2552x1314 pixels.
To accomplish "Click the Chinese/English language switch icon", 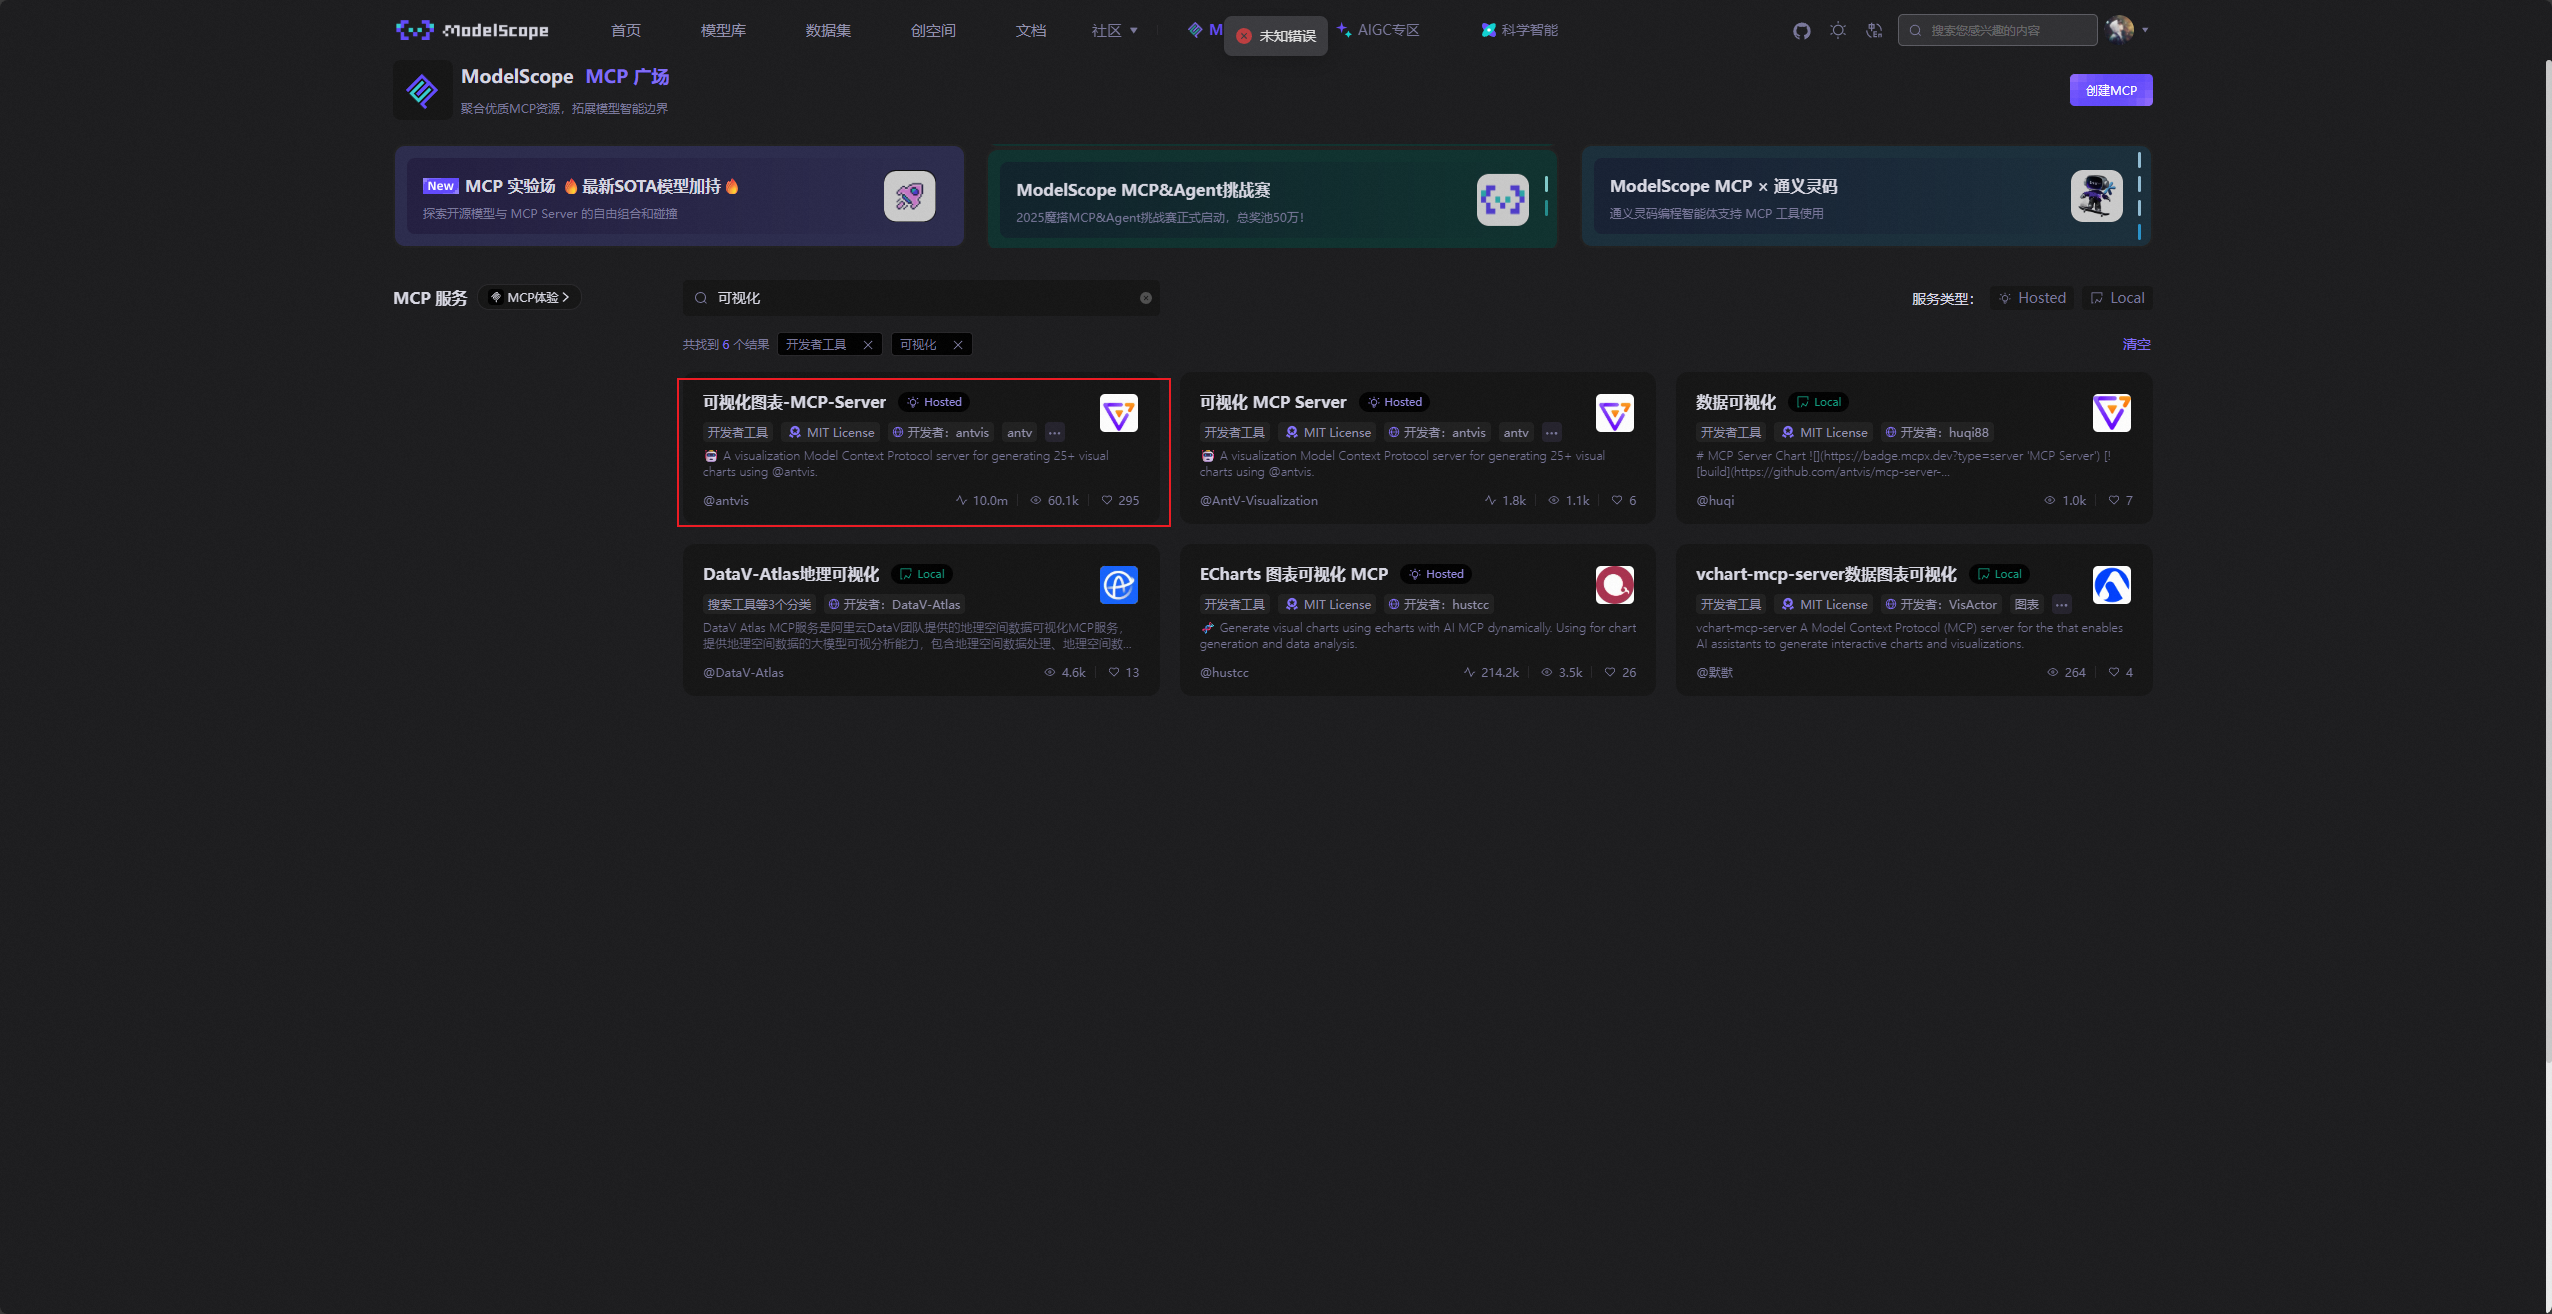I will pyautogui.click(x=1874, y=31).
